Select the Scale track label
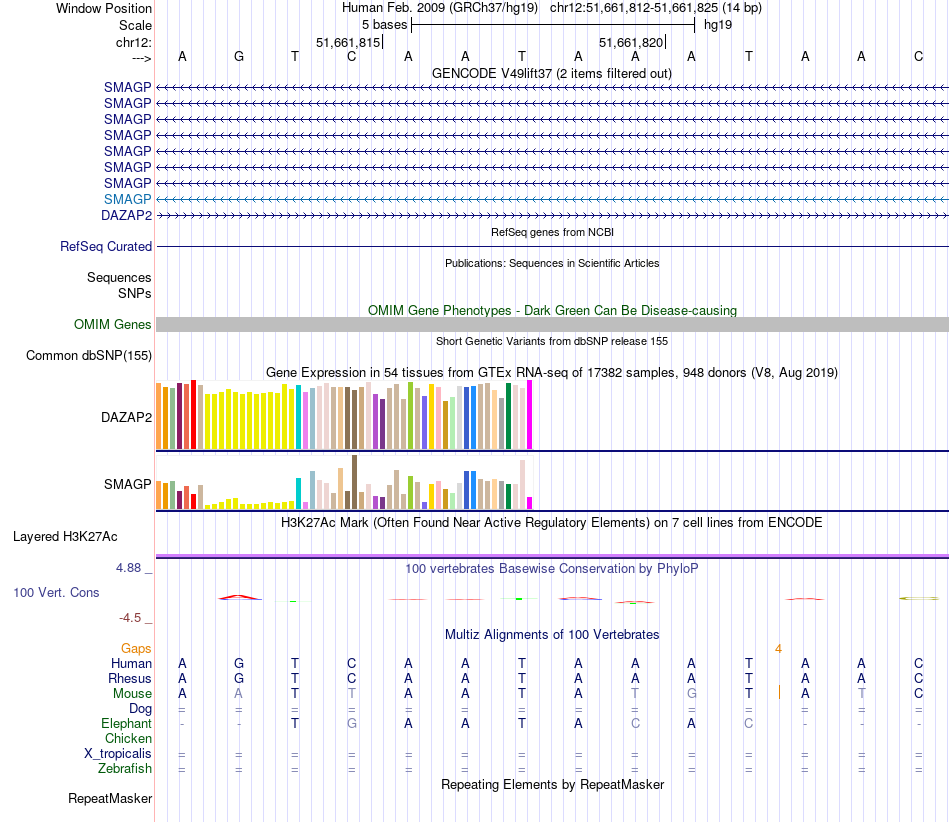This screenshot has height=822, width=950. click(135, 25)
